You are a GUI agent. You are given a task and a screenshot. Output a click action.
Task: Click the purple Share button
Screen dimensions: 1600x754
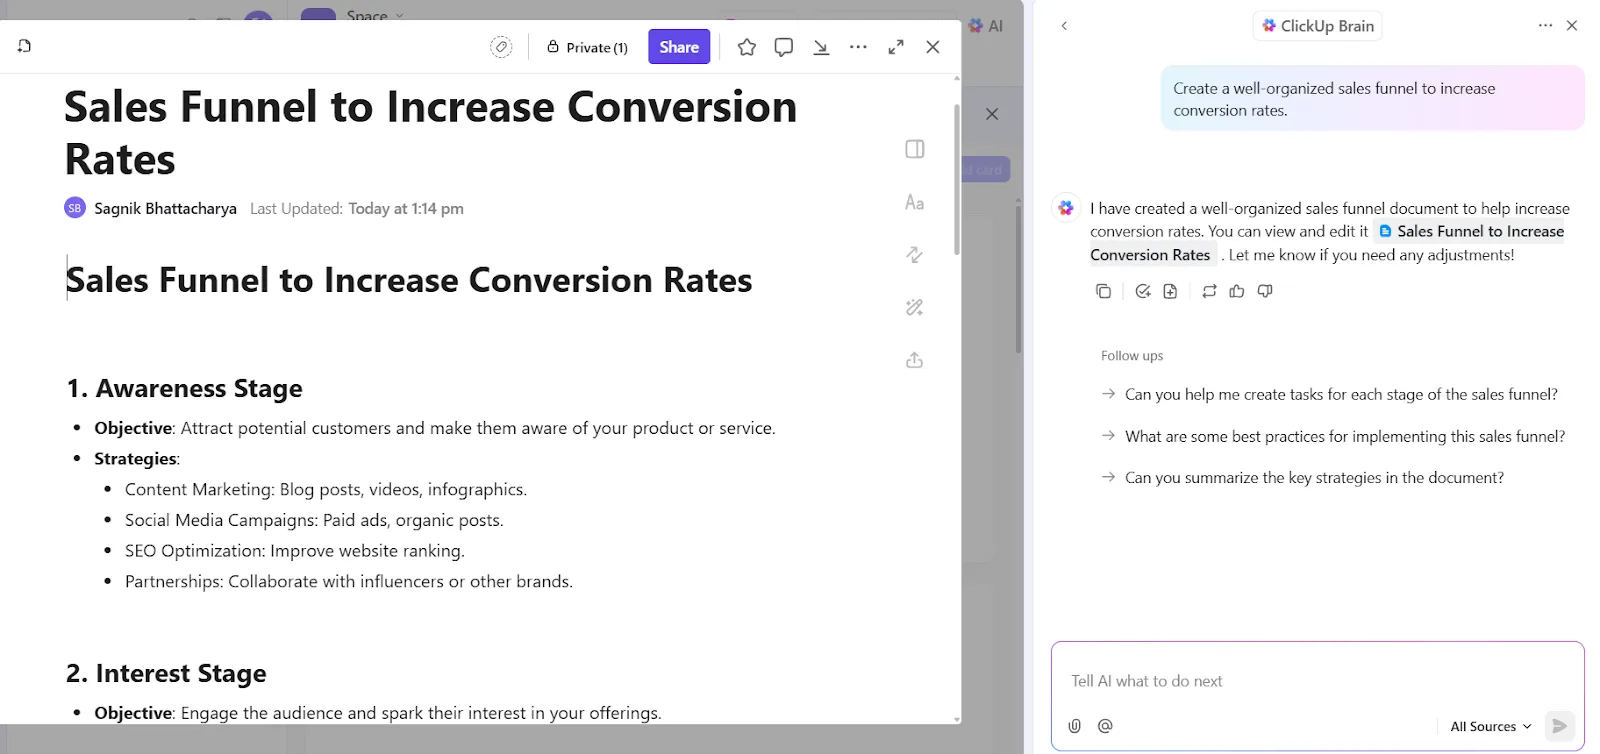[679, 47]
